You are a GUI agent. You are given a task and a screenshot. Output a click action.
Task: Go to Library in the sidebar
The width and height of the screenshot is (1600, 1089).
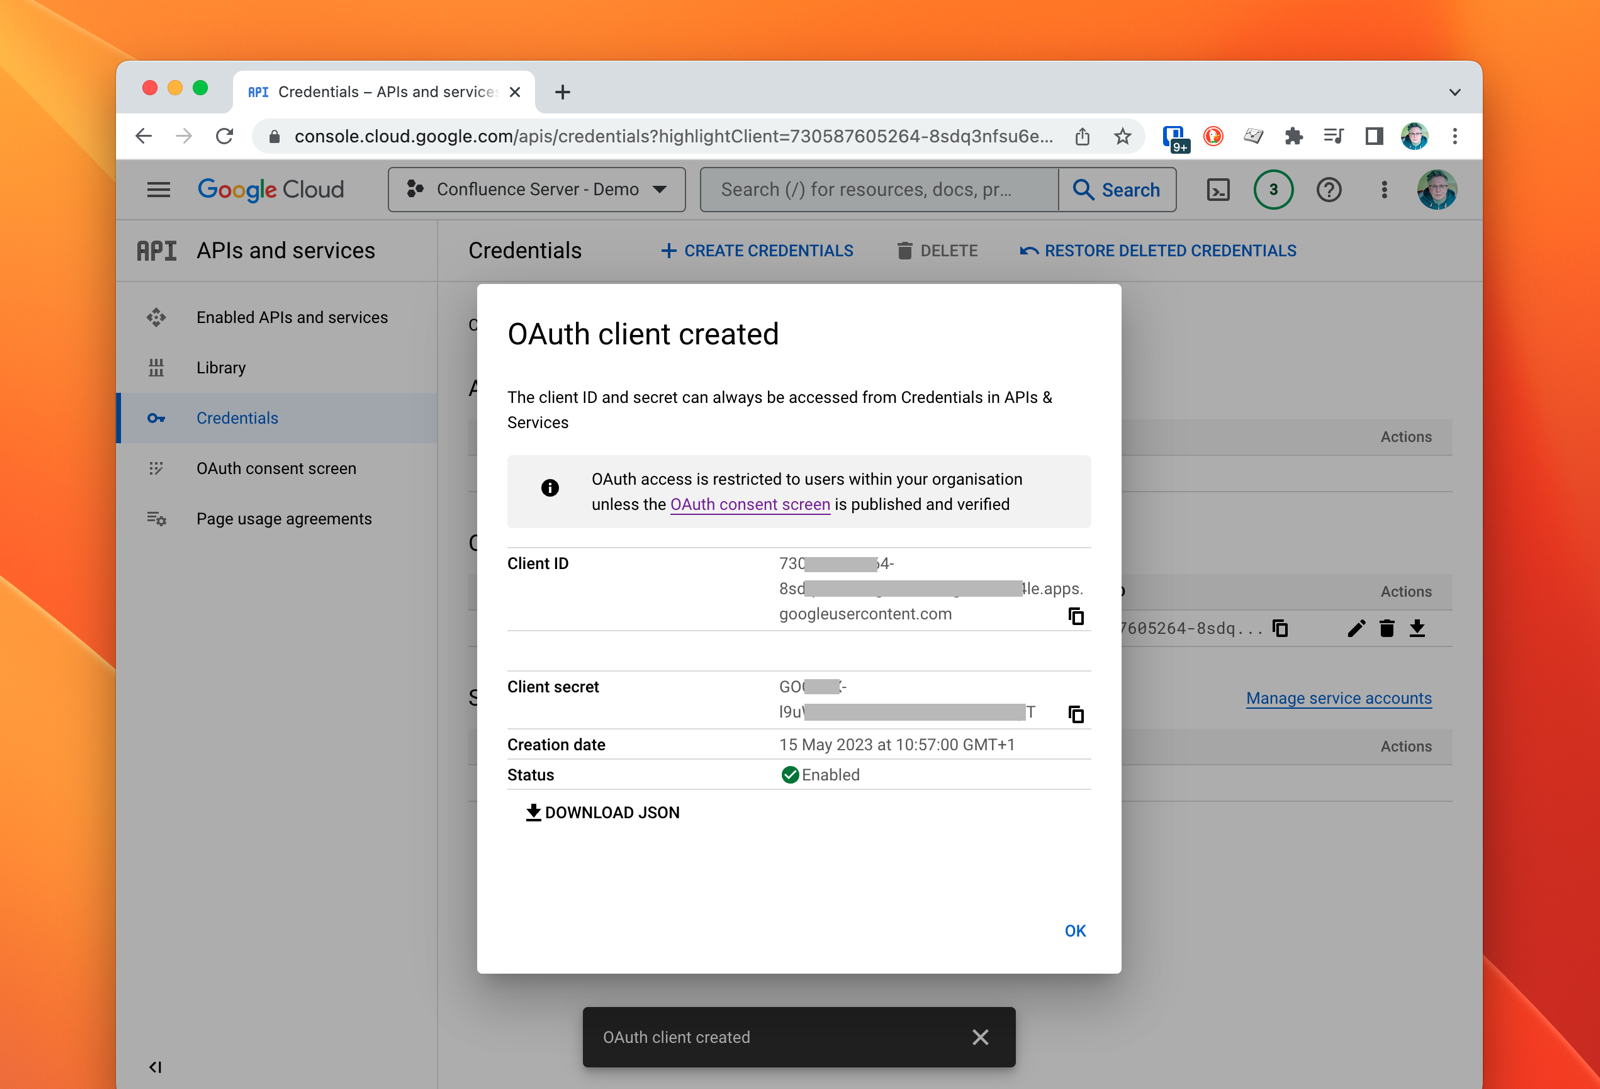tap(221, 368)
